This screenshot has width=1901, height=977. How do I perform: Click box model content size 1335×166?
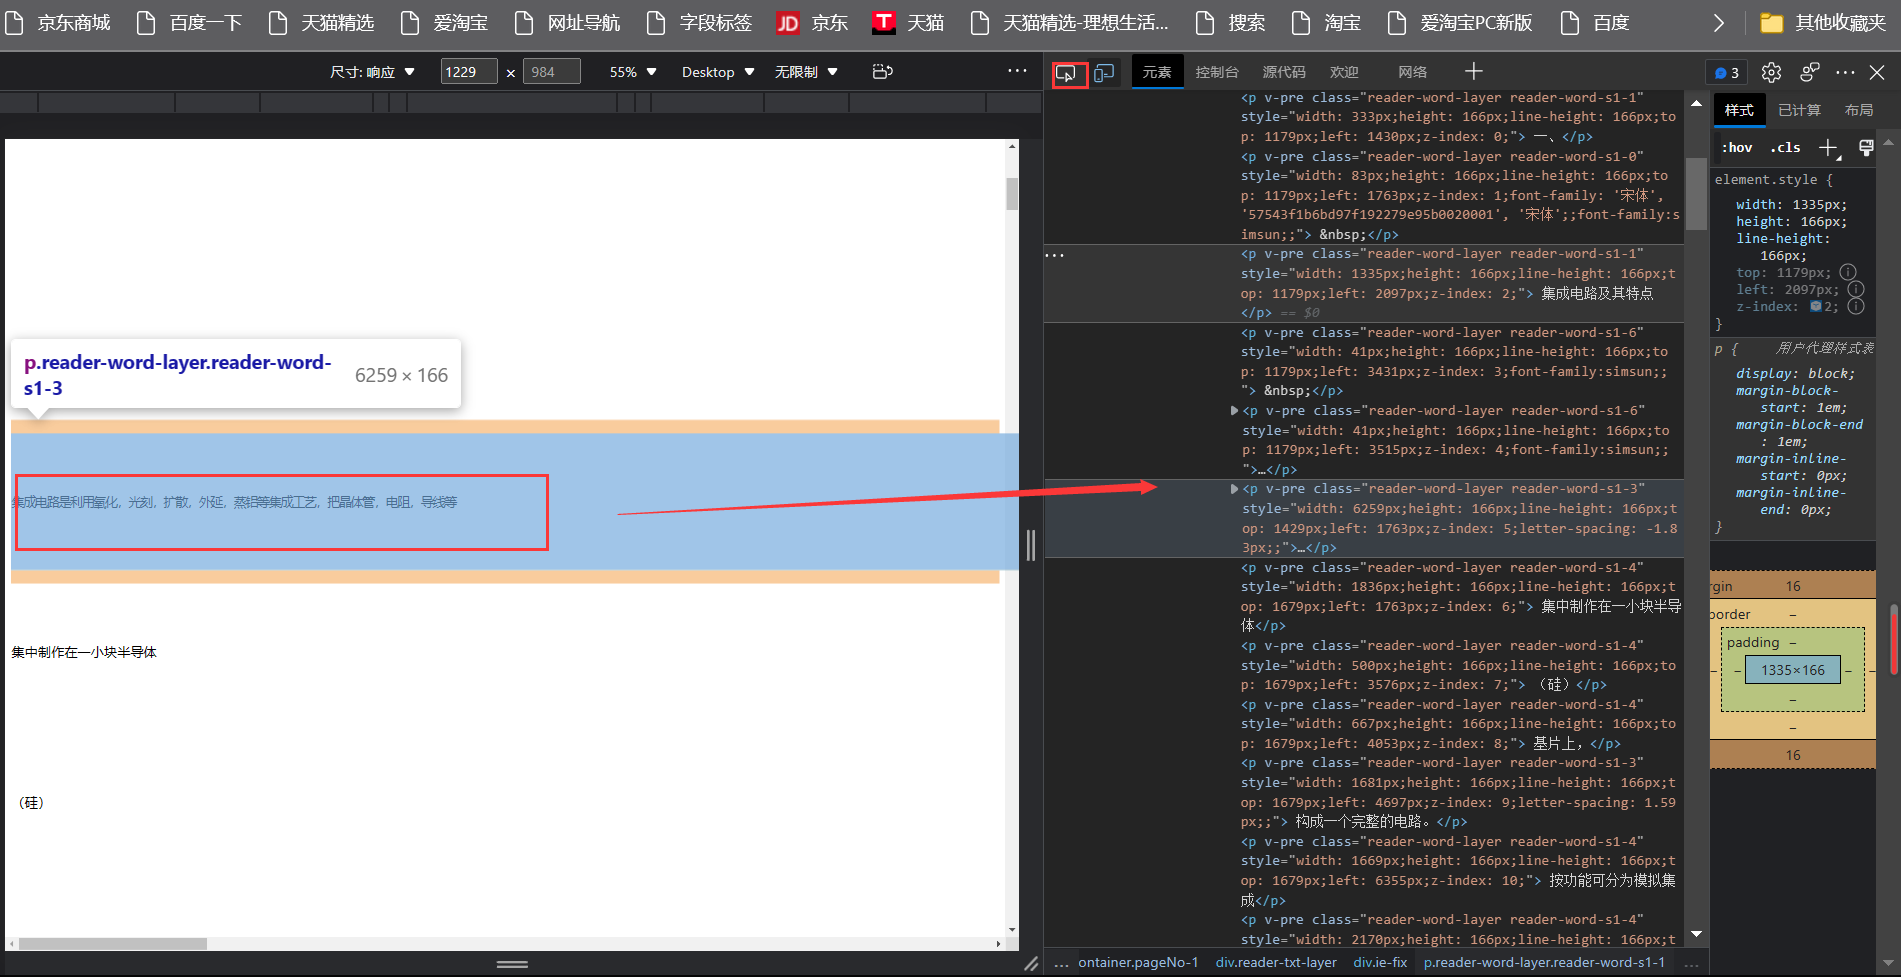(1793, 670)
